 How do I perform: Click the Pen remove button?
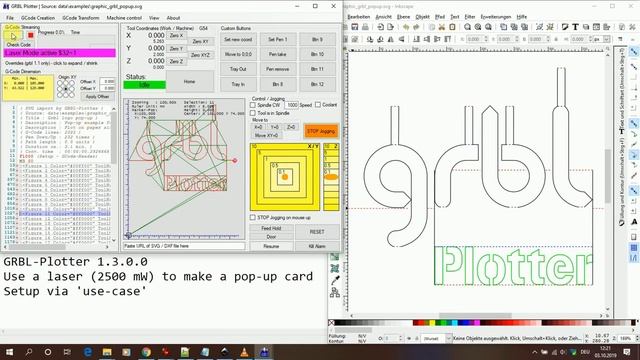point(278,69)
